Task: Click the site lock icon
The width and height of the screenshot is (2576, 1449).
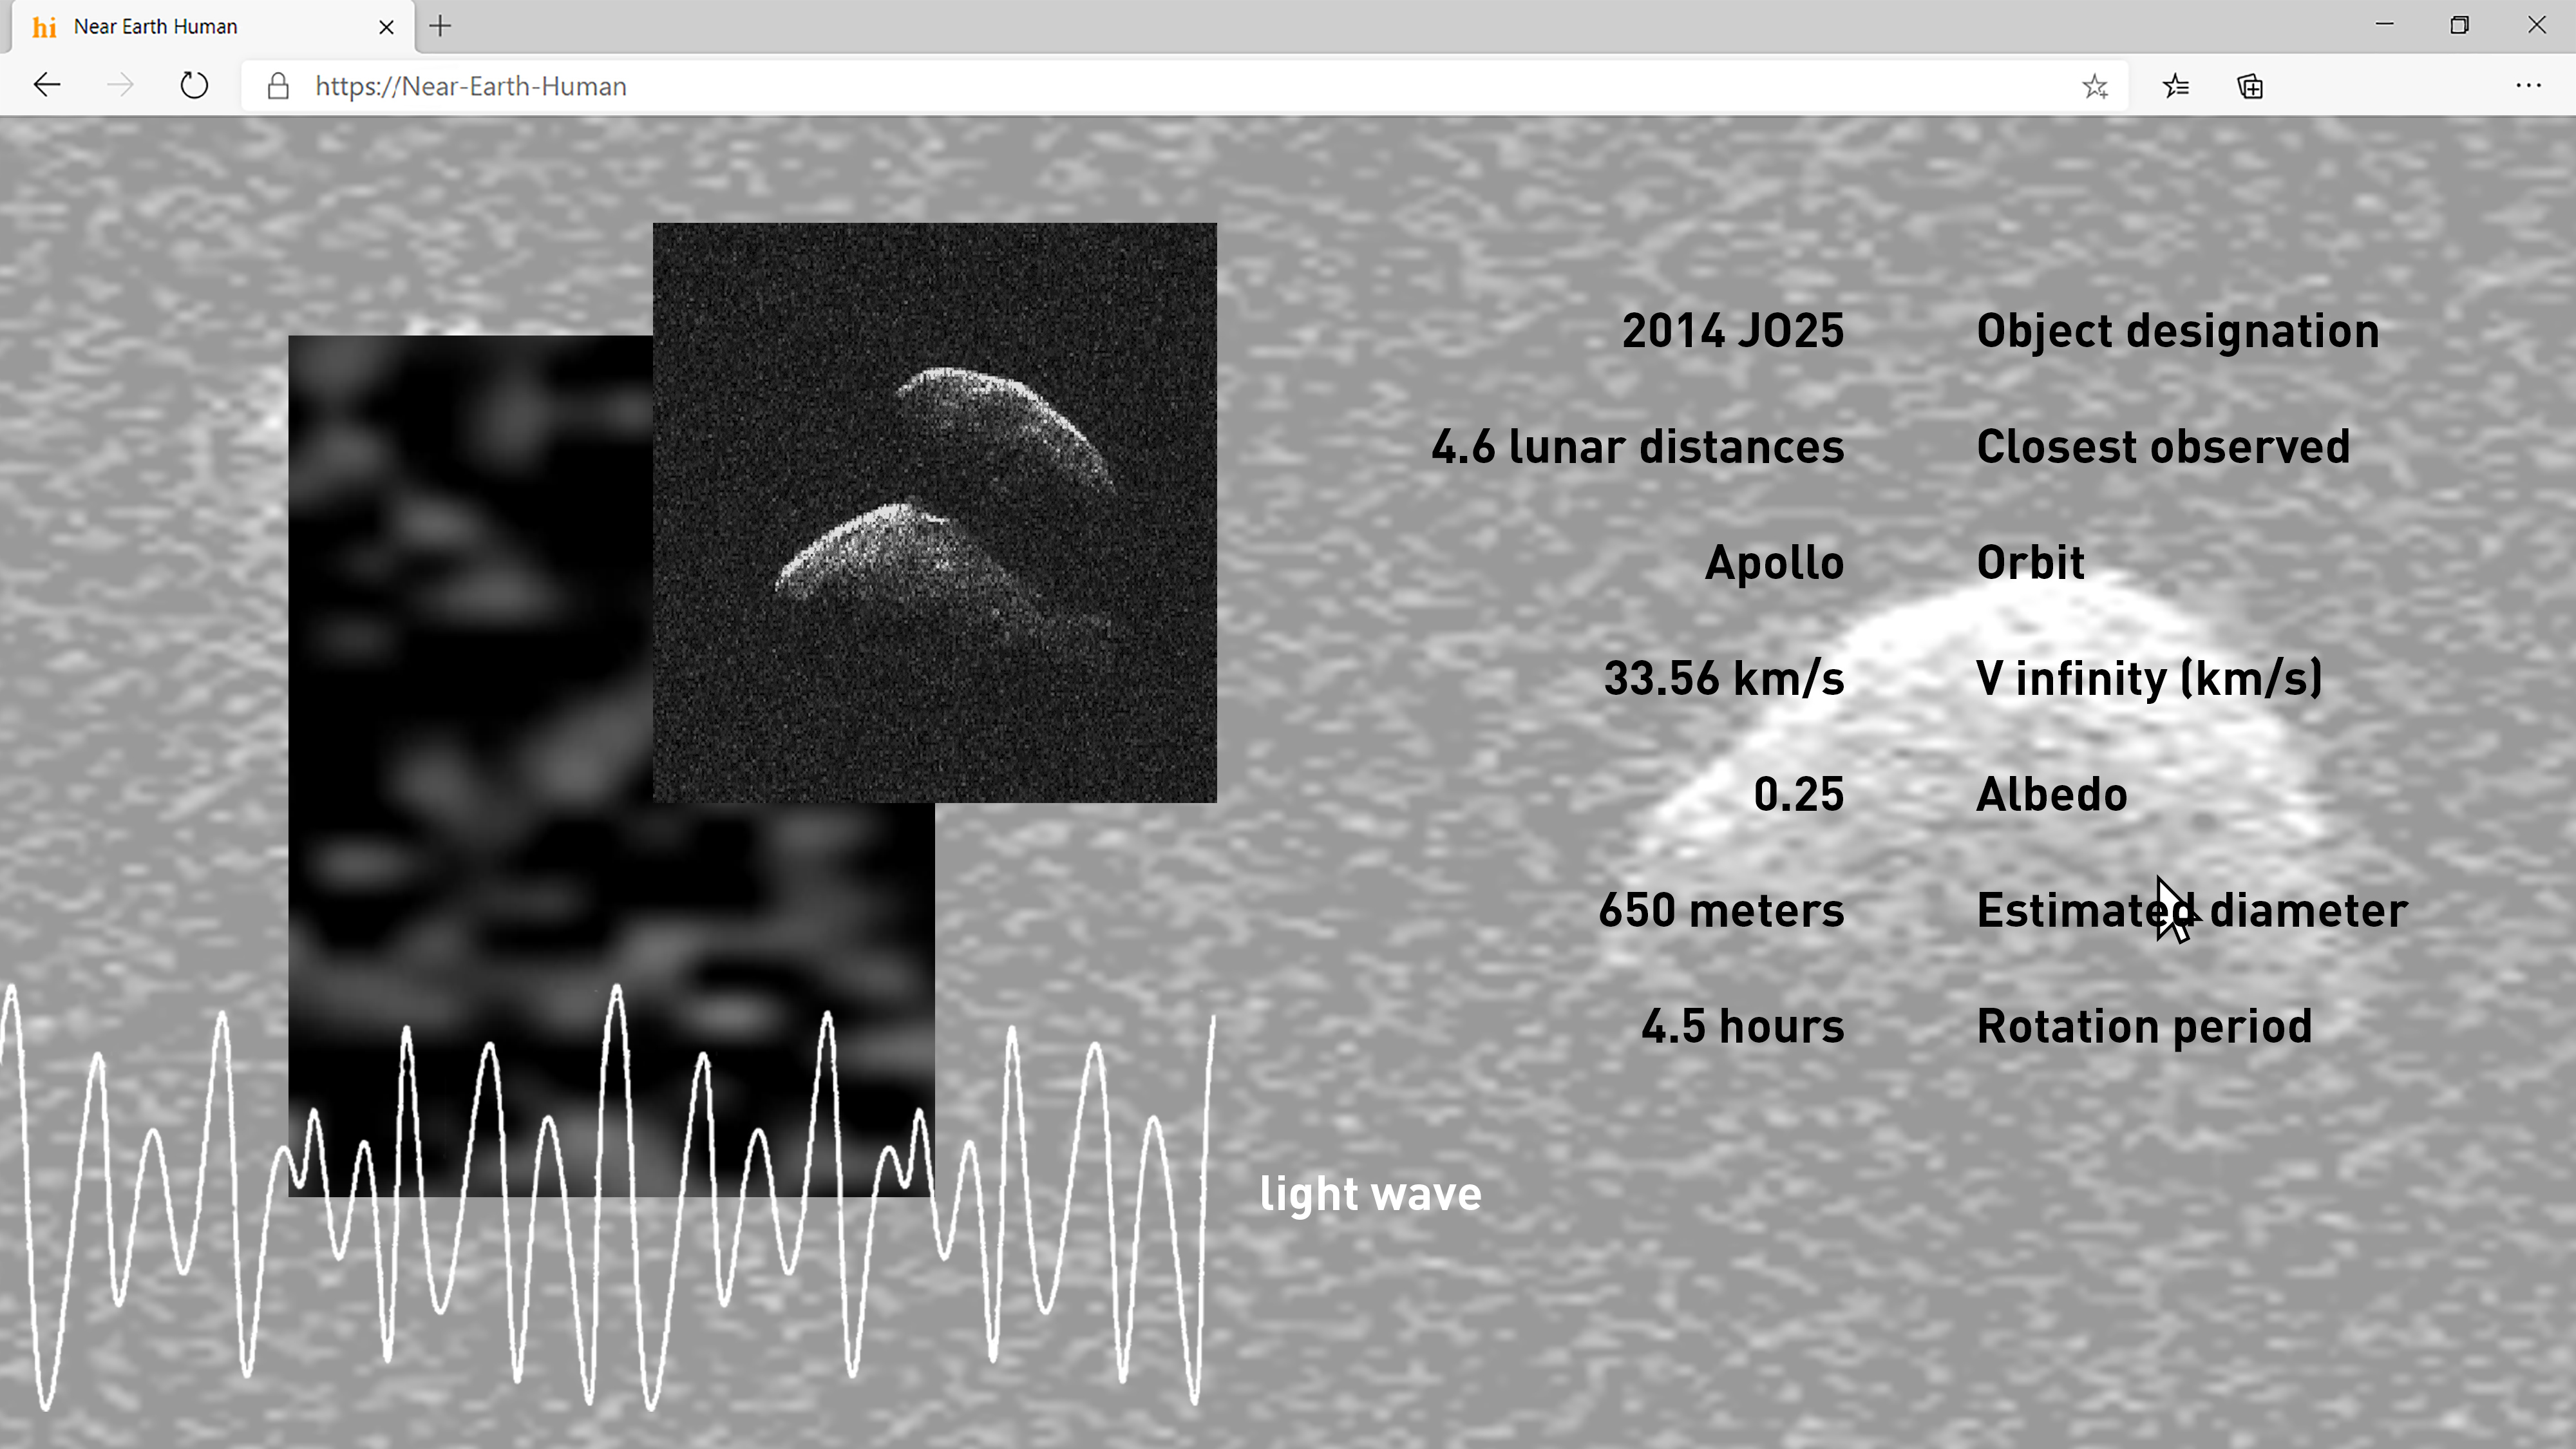Action: coord(278,86)
